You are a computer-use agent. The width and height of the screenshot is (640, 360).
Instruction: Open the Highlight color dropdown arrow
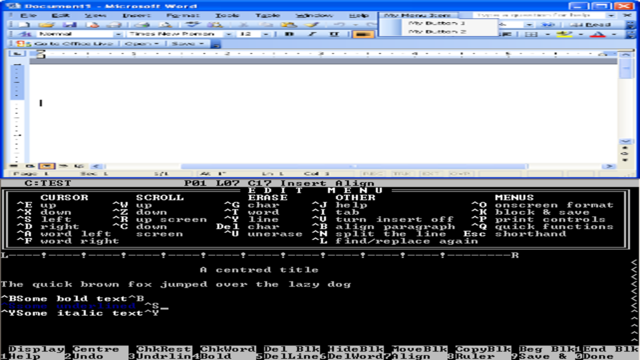pyautogui.click(x=580, y=34)
